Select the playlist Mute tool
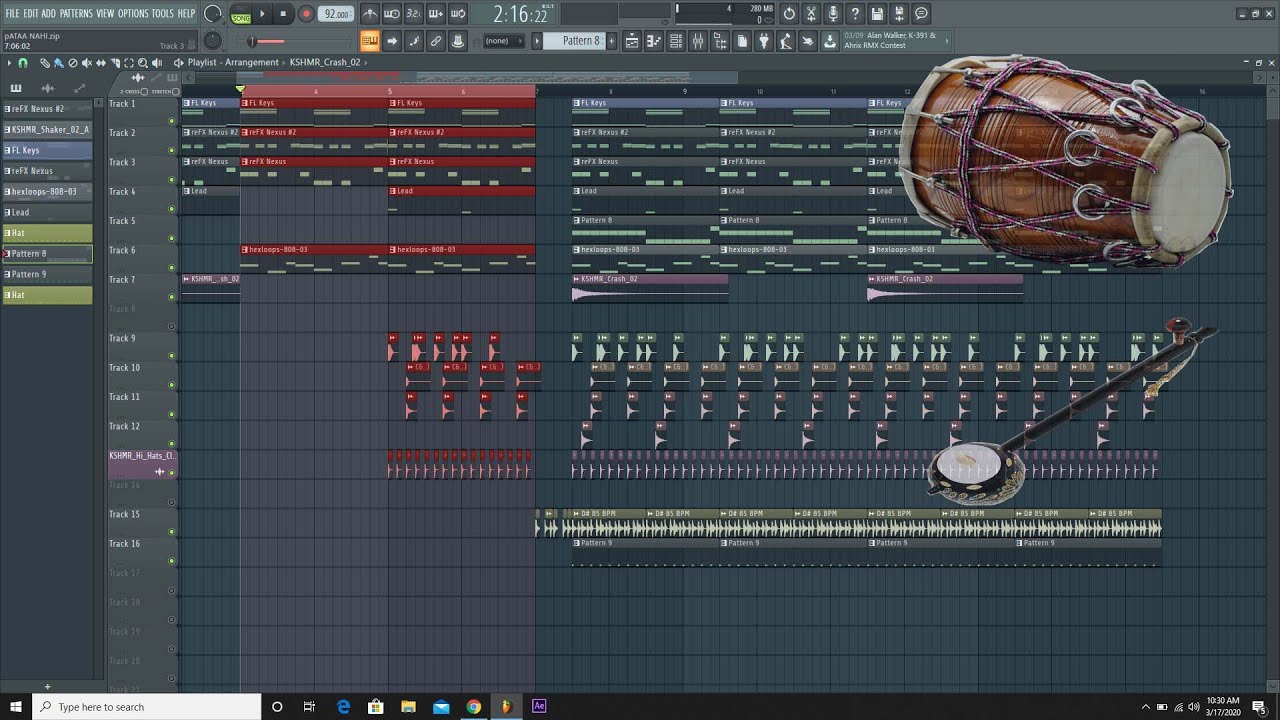Viewport: 1280px width, 720px height. [x=87, y=63]
